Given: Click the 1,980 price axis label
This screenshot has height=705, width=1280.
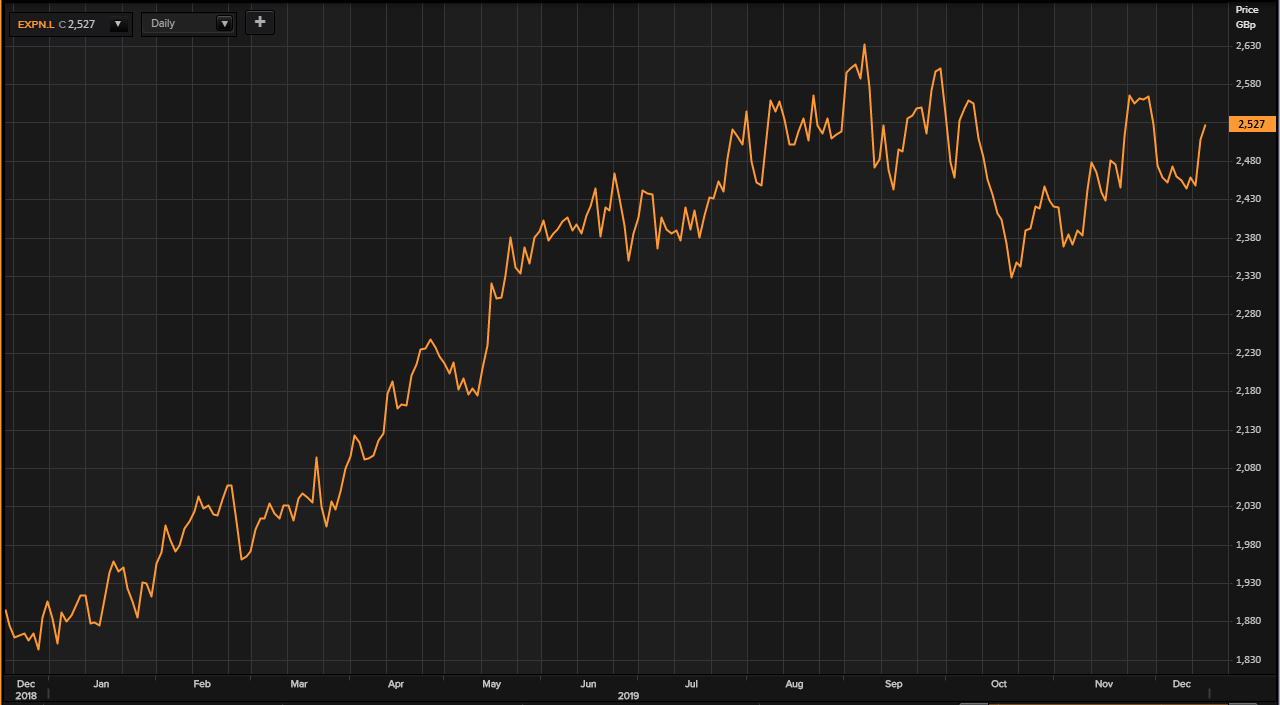Looking at the screenshot, I should (x=1249, y=545).
